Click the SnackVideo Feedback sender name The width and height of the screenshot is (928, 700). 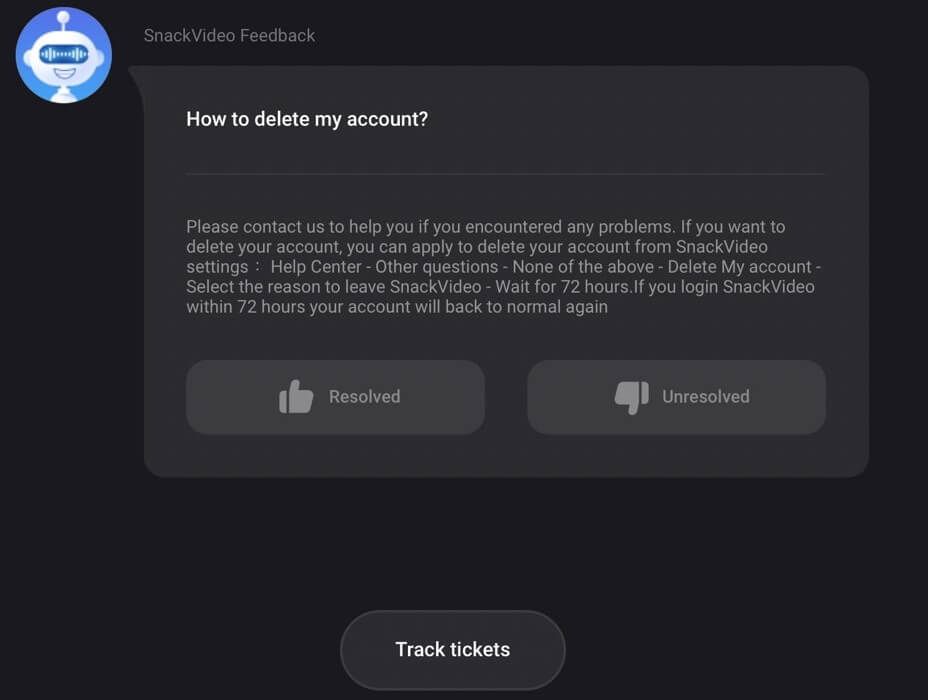point(229,36)
